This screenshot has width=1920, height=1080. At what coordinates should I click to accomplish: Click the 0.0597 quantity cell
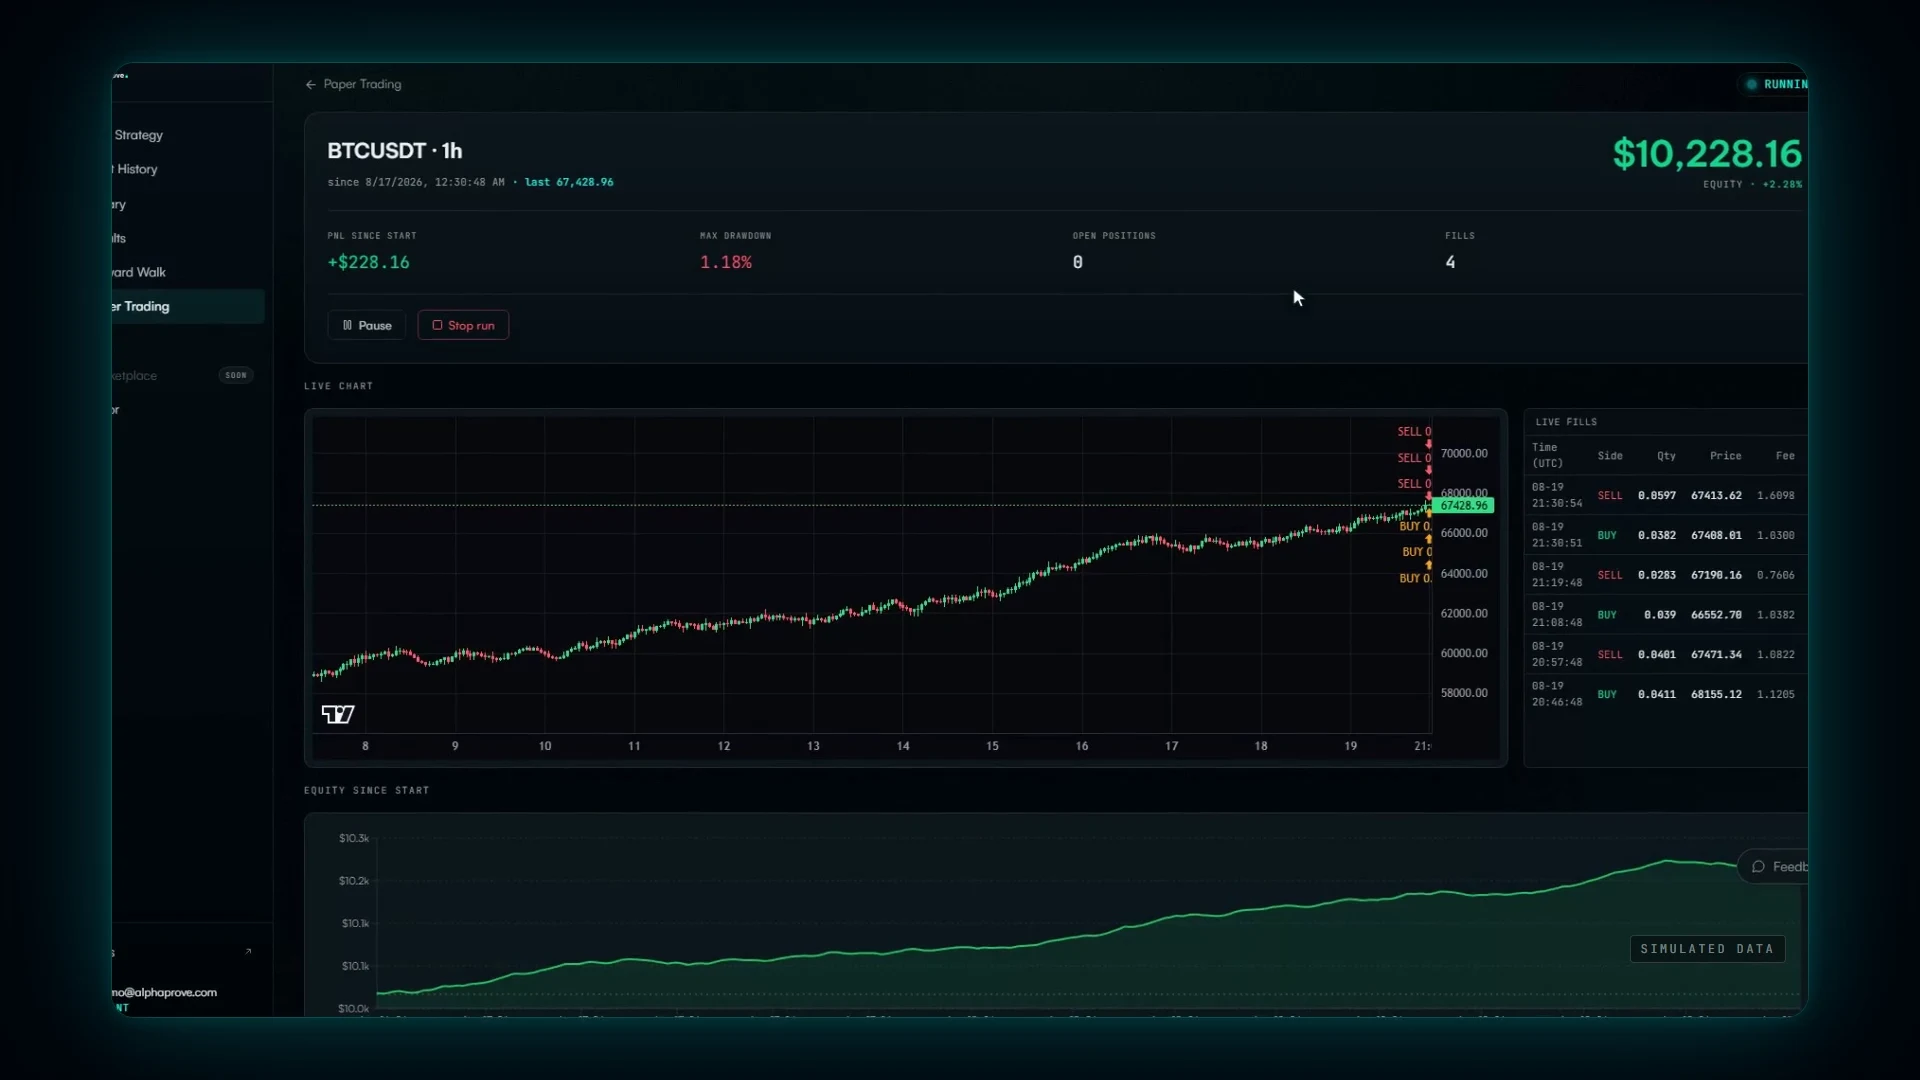click(x=1657, y=496)
